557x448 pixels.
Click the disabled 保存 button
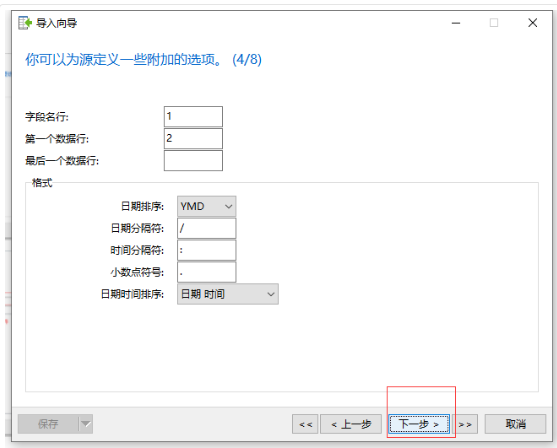point(48,424)
